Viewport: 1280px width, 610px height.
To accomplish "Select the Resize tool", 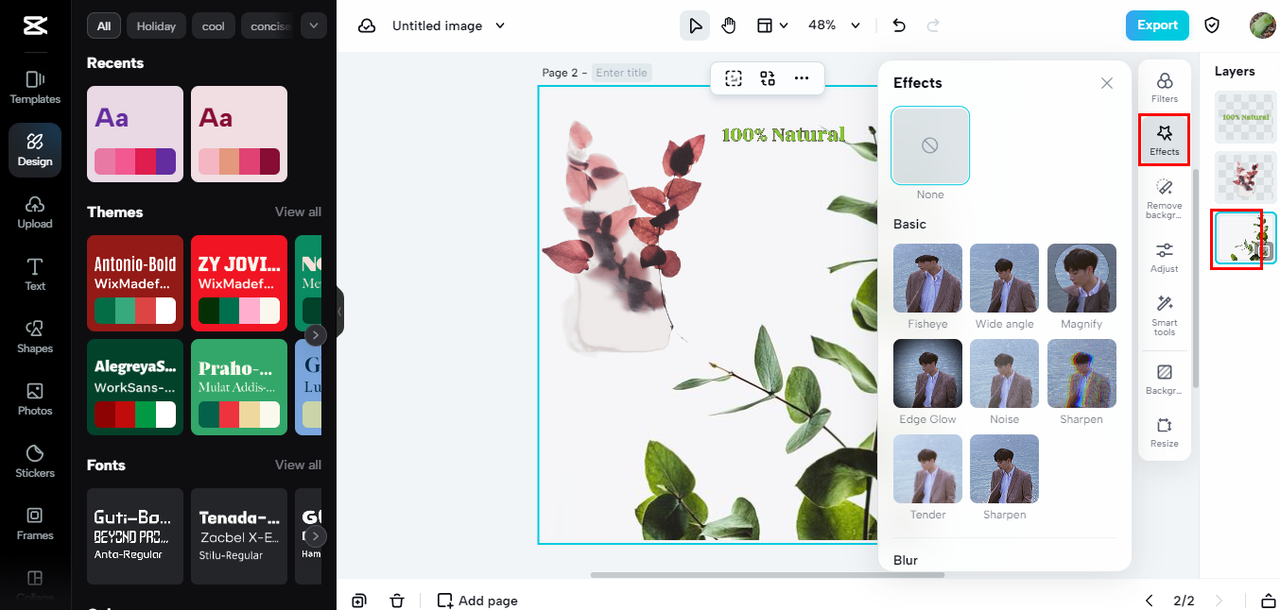I will 1163,430.
